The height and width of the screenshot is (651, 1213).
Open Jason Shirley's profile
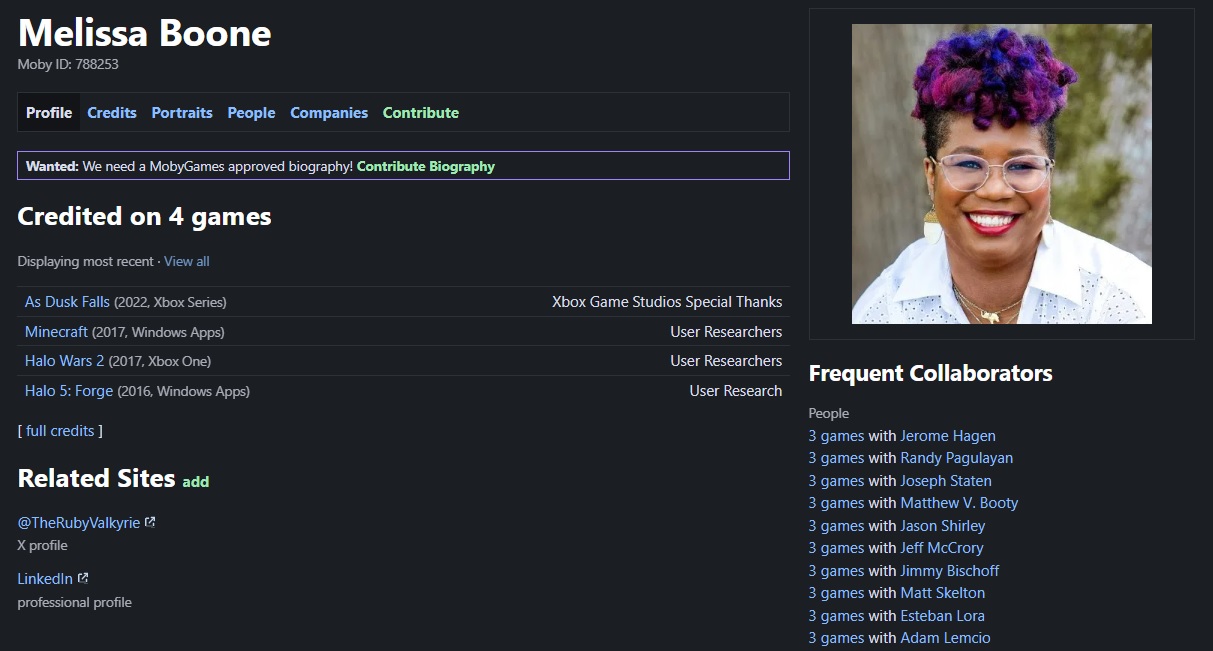(x=943, y=526)
